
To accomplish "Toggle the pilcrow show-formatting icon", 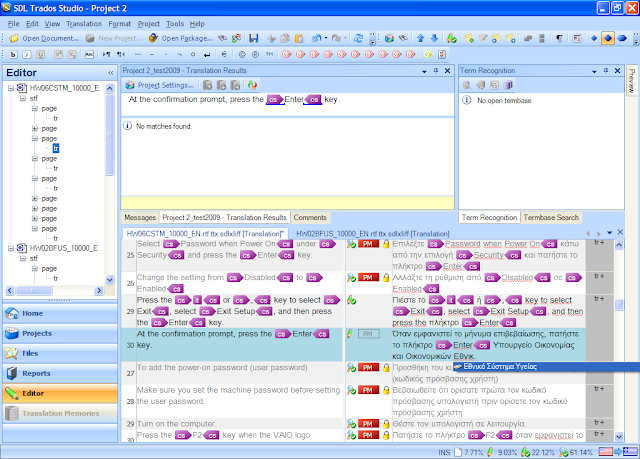I will 559,38.
